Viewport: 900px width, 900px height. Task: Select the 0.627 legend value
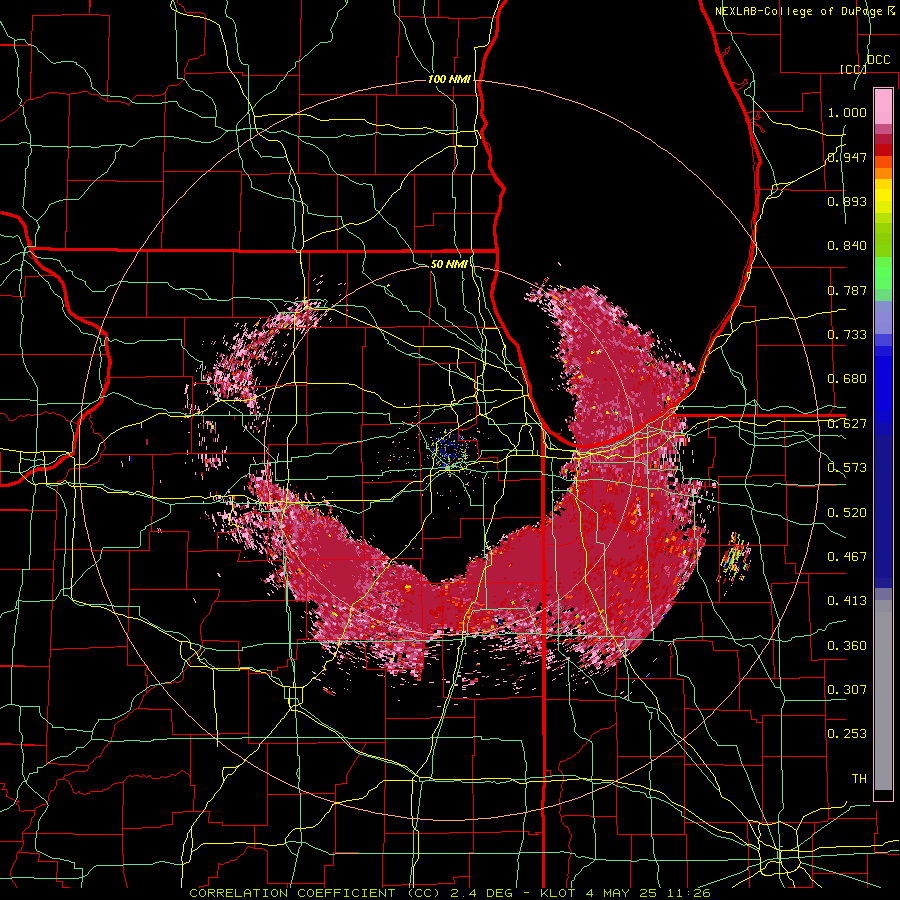847,424
